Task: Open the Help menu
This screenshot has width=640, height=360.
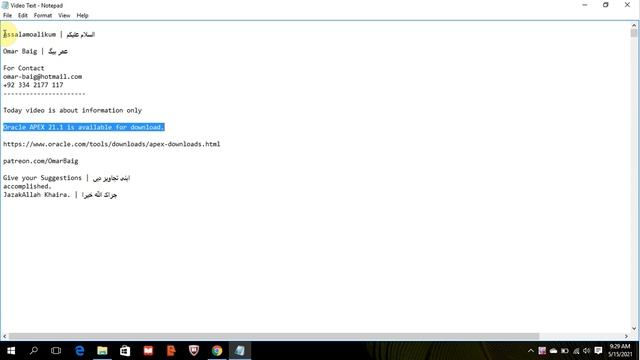Action: (82, 16)
